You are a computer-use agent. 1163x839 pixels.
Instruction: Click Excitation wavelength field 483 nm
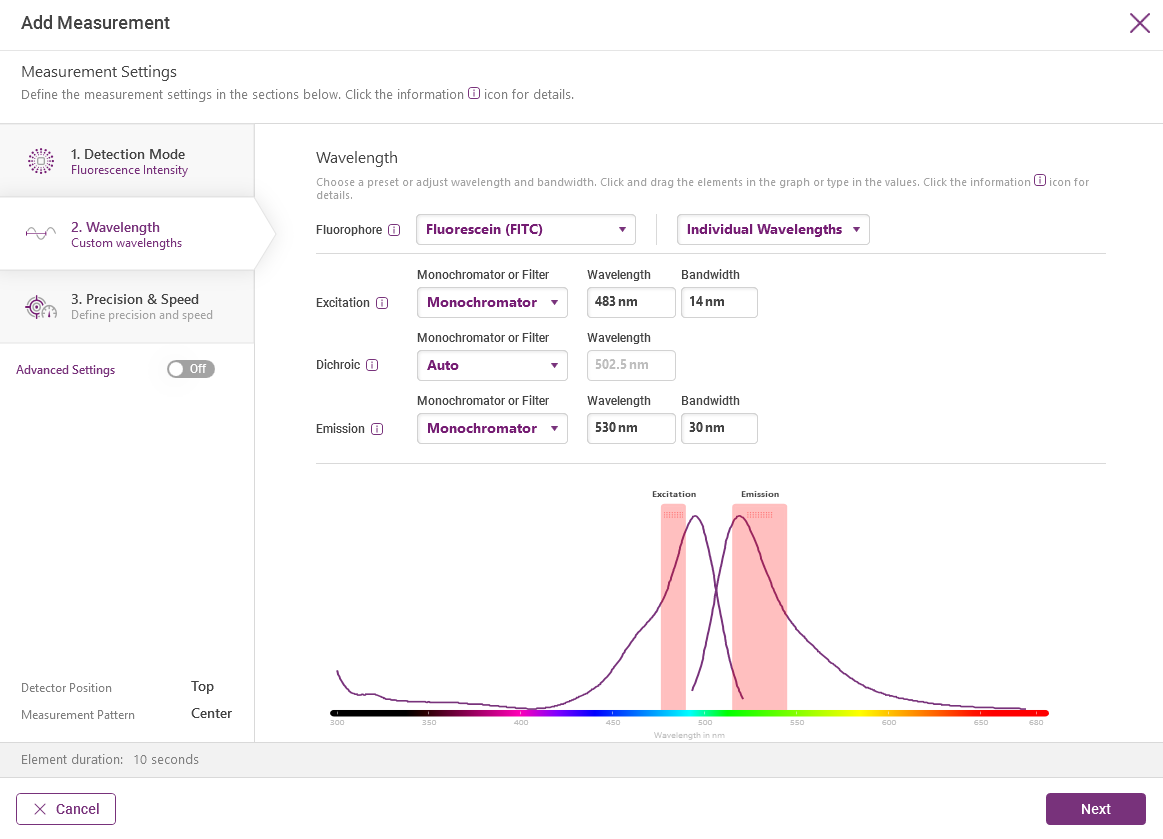coord(631,302)
